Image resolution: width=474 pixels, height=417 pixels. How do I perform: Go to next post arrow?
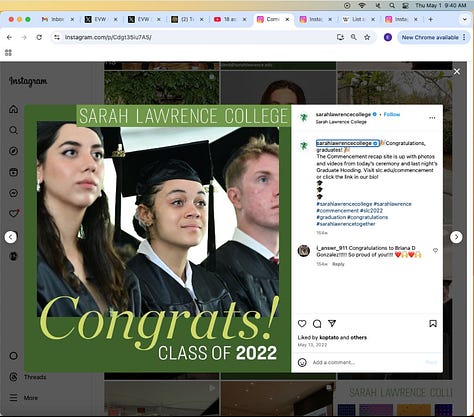click(456, 237)
